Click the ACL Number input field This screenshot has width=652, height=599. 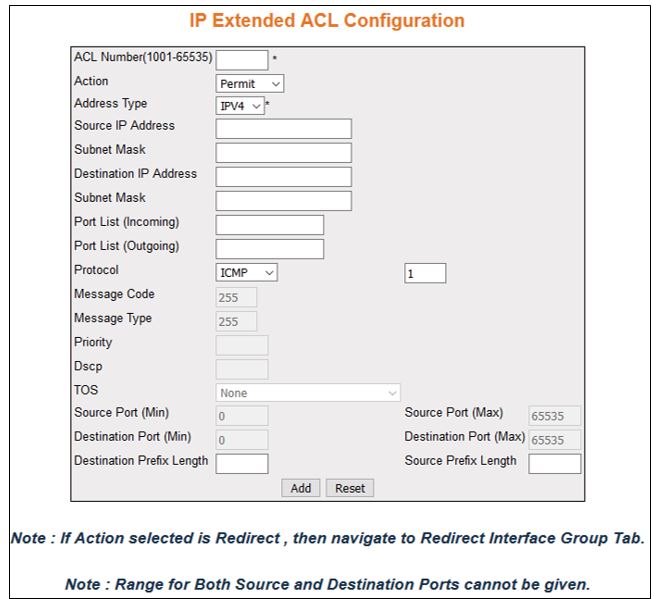pyautogui.click(x=242, y=60)
